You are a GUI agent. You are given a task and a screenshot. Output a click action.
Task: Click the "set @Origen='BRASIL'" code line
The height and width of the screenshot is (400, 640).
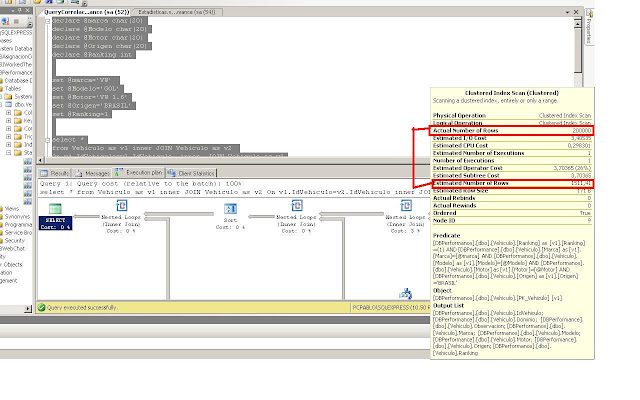[x=93, y=106]
